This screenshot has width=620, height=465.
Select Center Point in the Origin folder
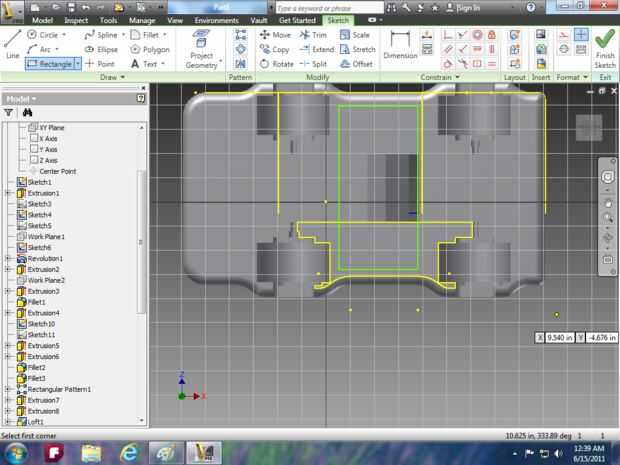[x=53, y=171]
